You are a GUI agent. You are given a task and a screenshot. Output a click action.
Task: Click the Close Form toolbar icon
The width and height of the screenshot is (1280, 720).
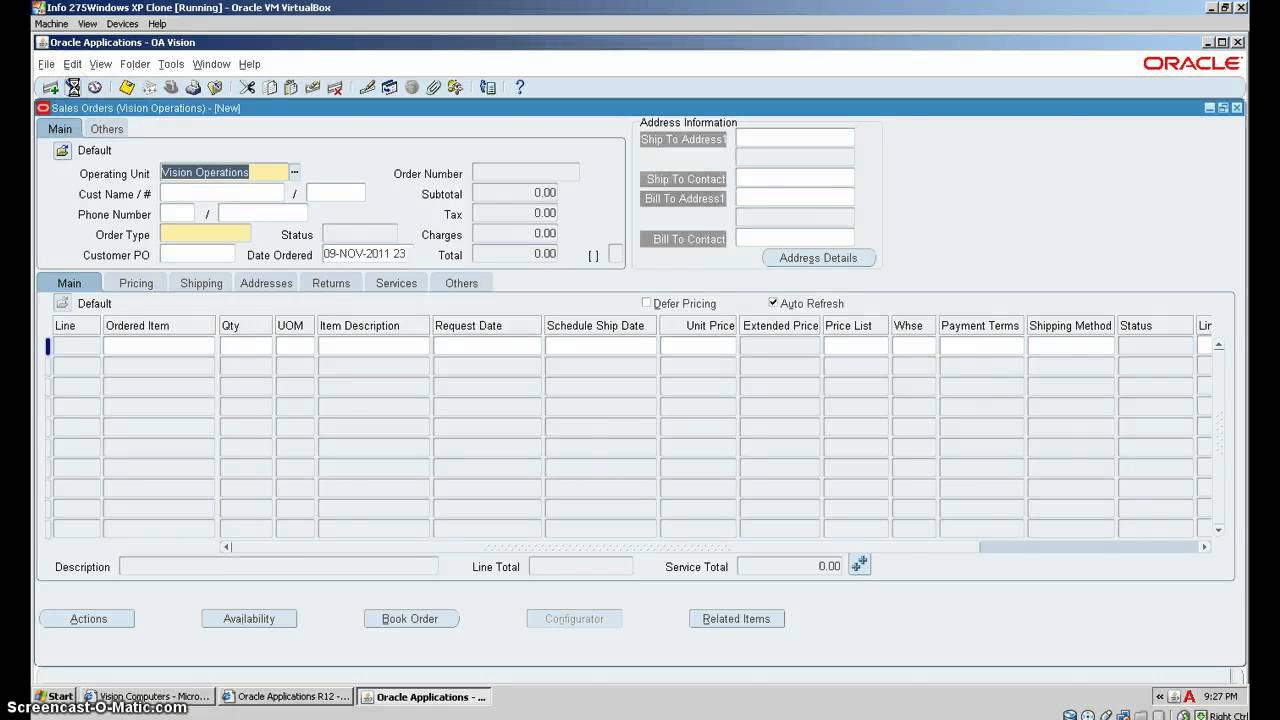point(215,88)
